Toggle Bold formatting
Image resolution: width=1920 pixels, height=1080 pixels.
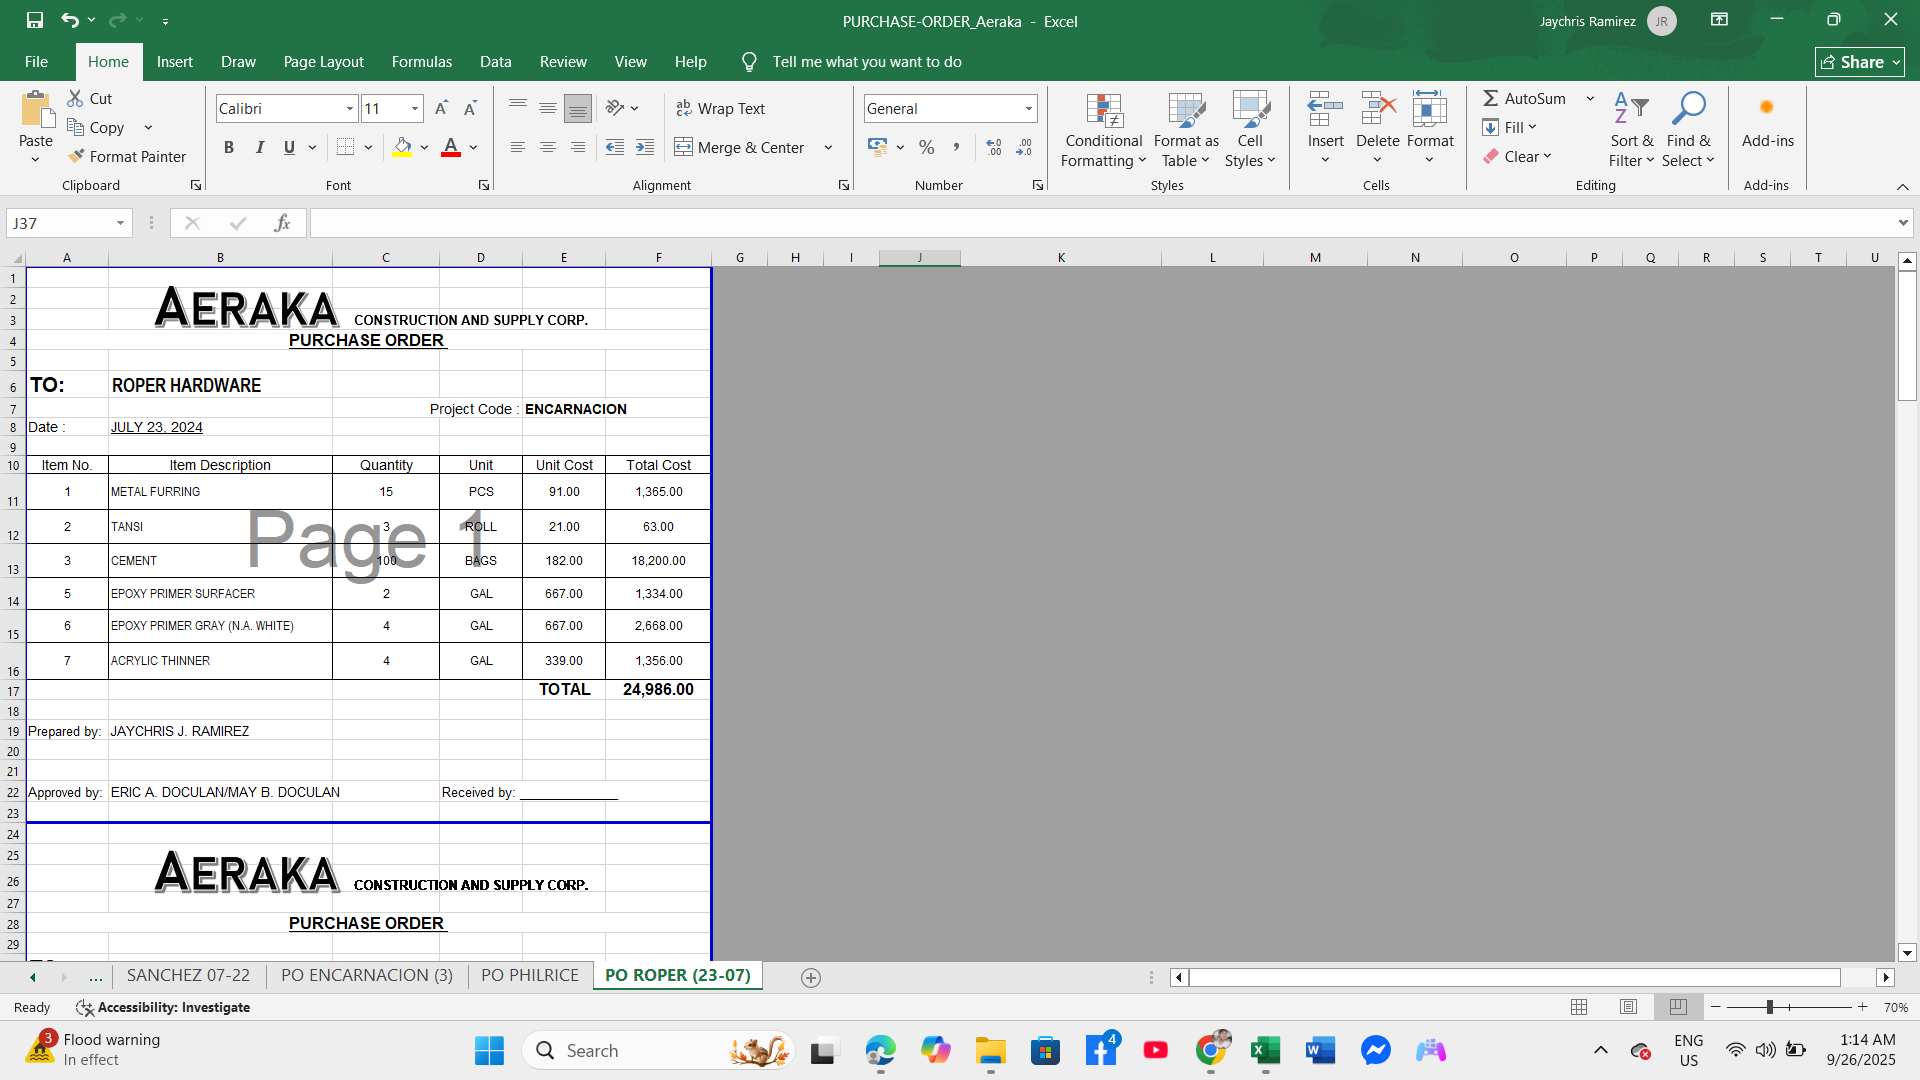point(229,147)
